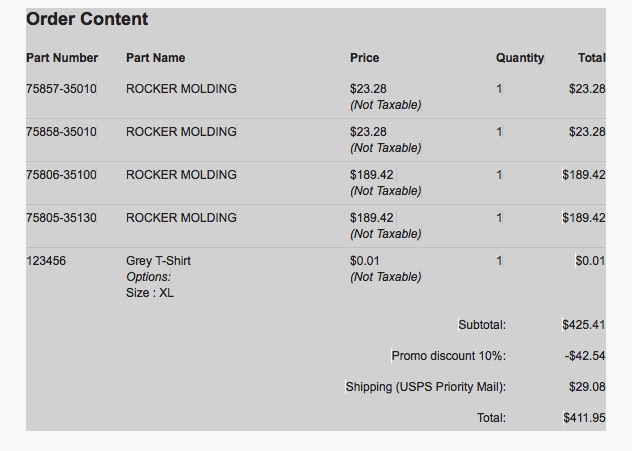Viewport: 632px width, 451px height.
Task: Click the $0.01 price of Grey T-Shirt
Action: click(364, 261)
